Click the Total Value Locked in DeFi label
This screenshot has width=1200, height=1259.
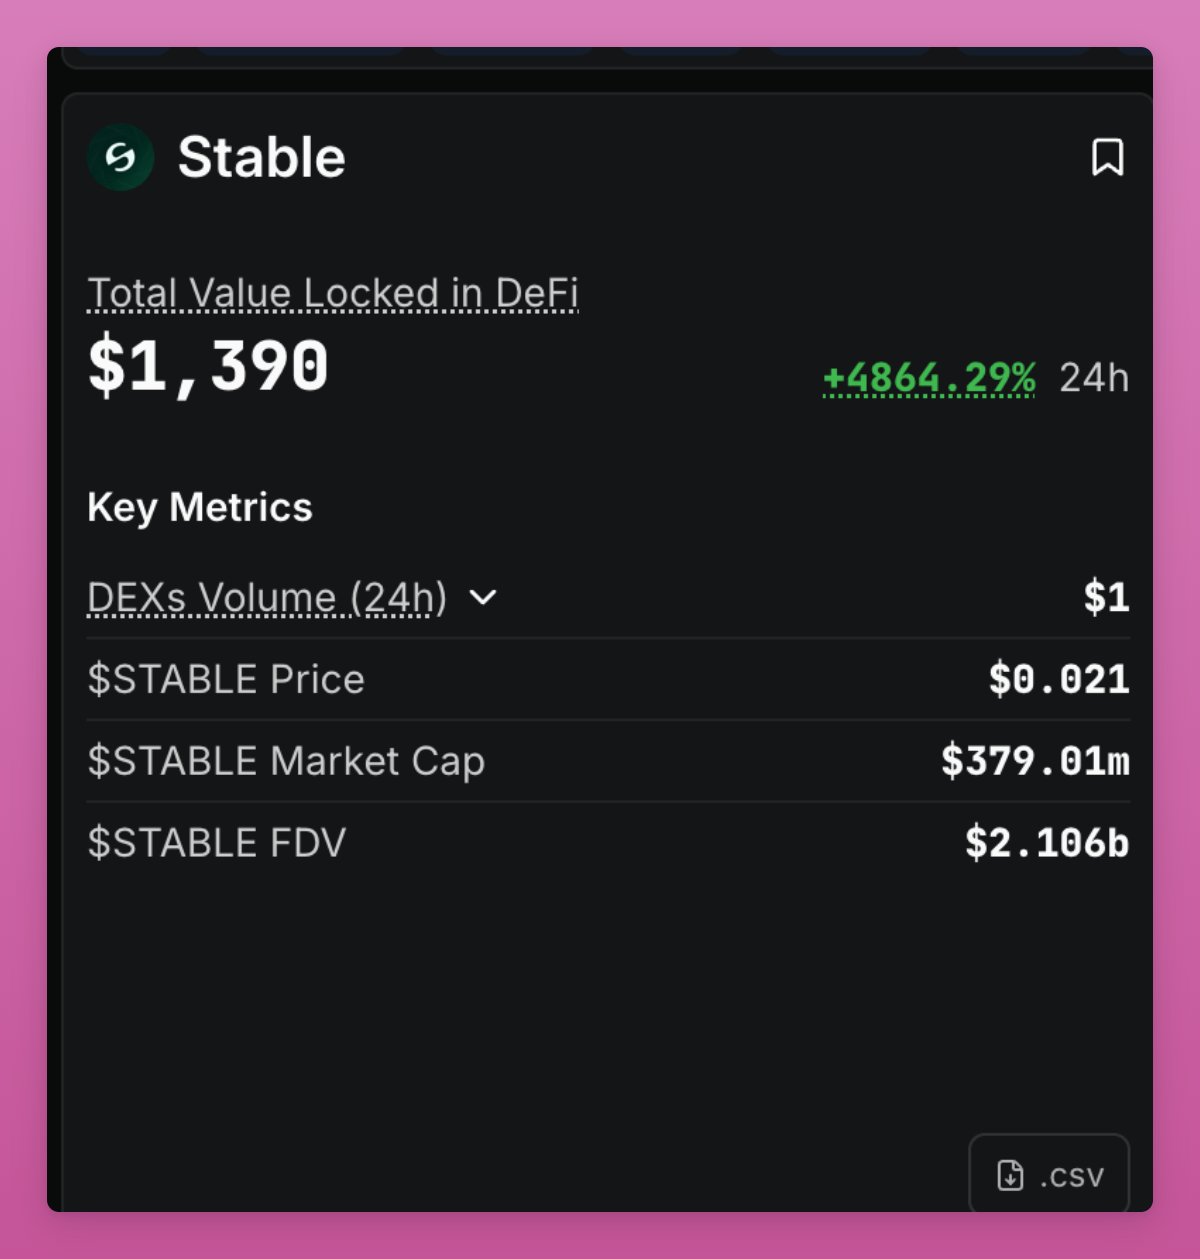point(332,294)
